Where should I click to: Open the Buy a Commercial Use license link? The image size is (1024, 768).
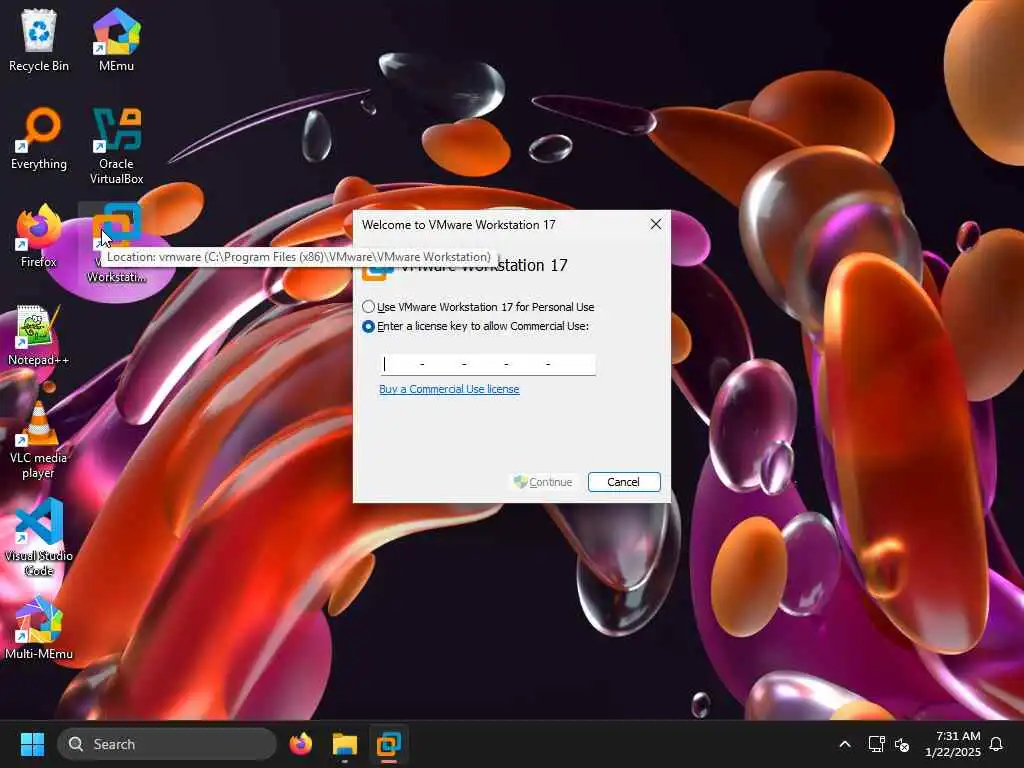449,389
